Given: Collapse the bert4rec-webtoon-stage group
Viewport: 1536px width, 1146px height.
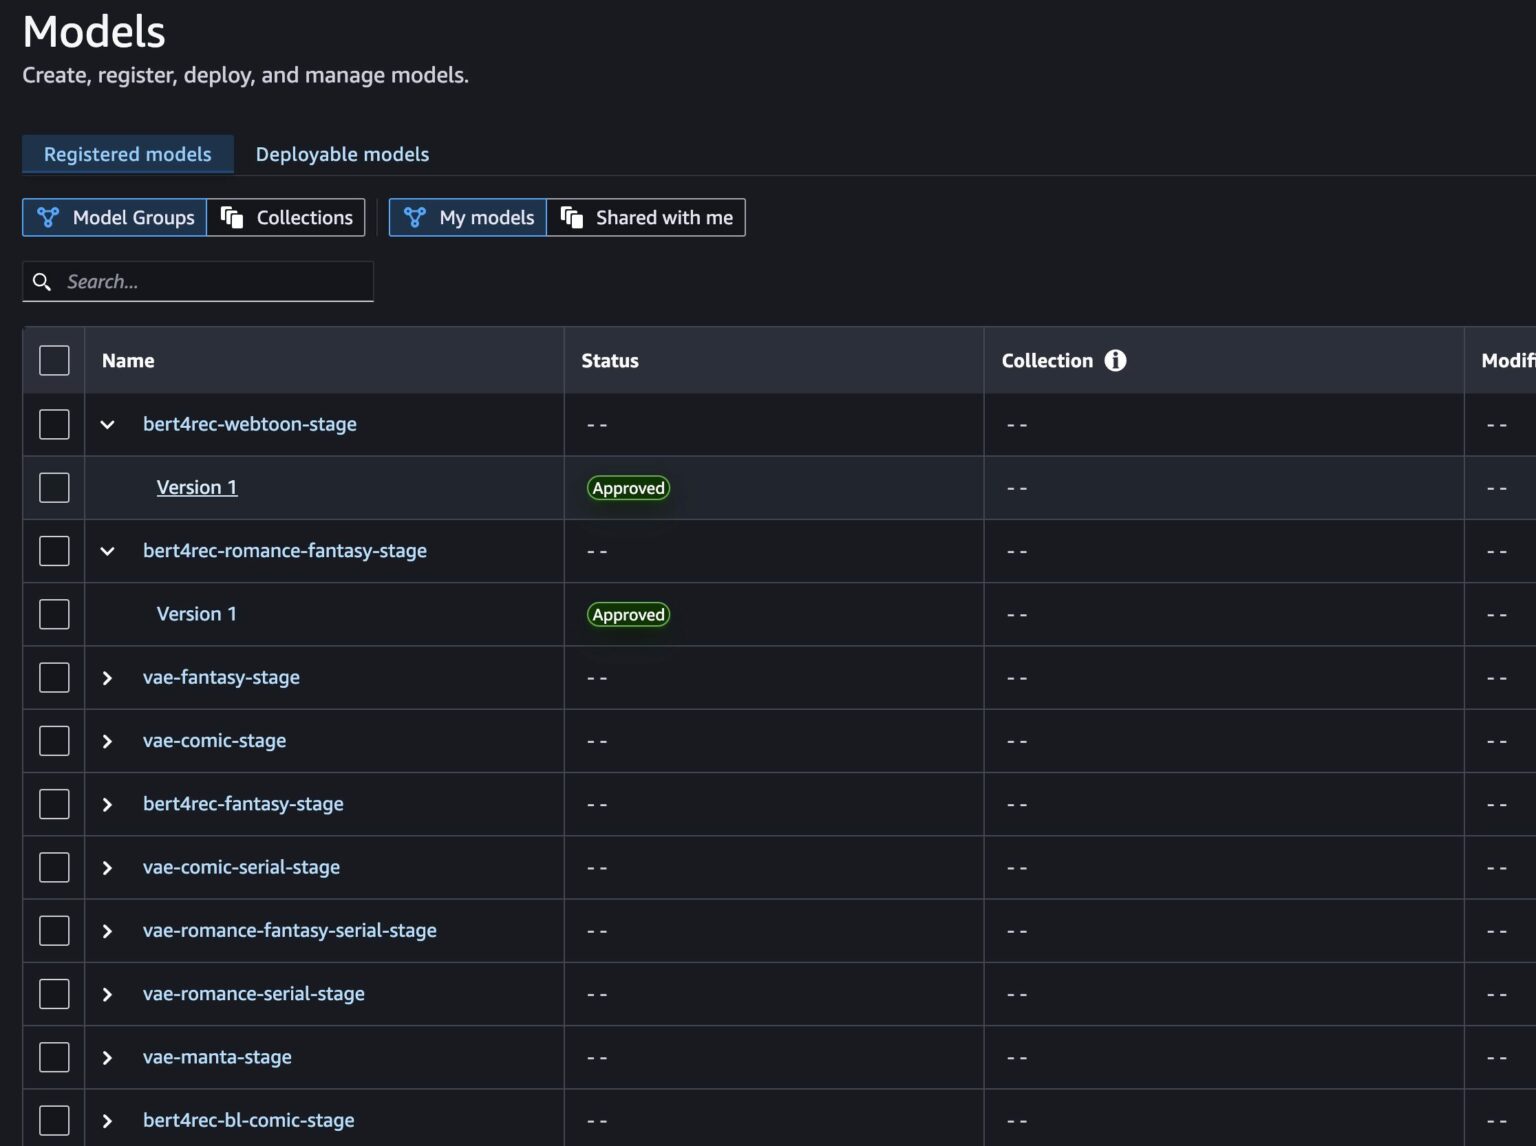Looking at the screenshot, I should 107,424.
